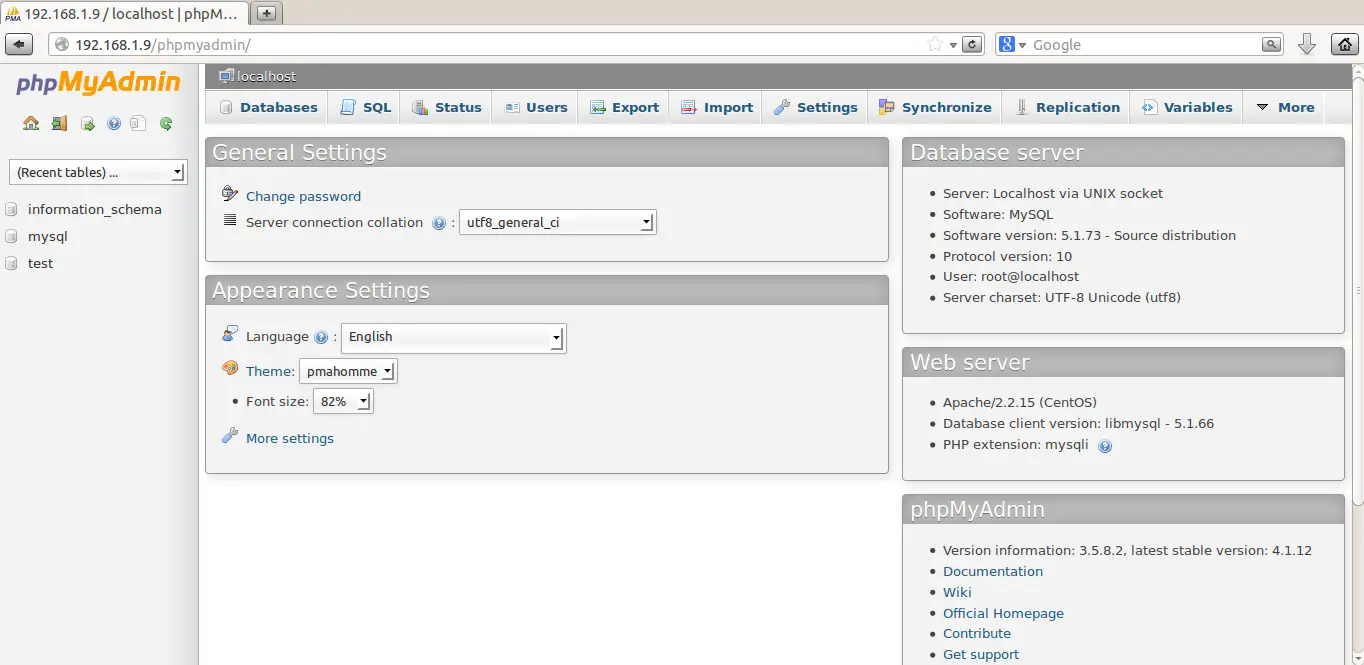
Task: Click the information_schema database icon
Action: 11,210
